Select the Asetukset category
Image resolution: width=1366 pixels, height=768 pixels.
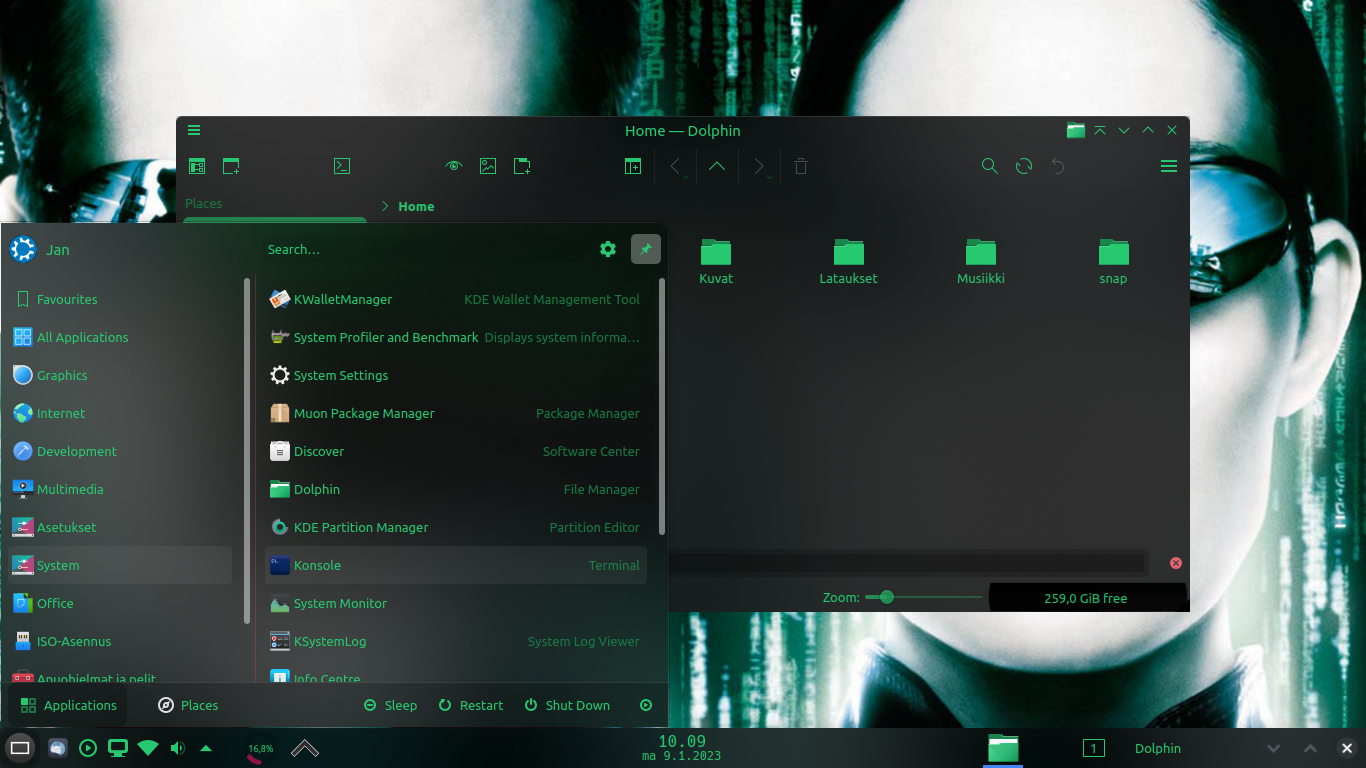pos(120,527)
